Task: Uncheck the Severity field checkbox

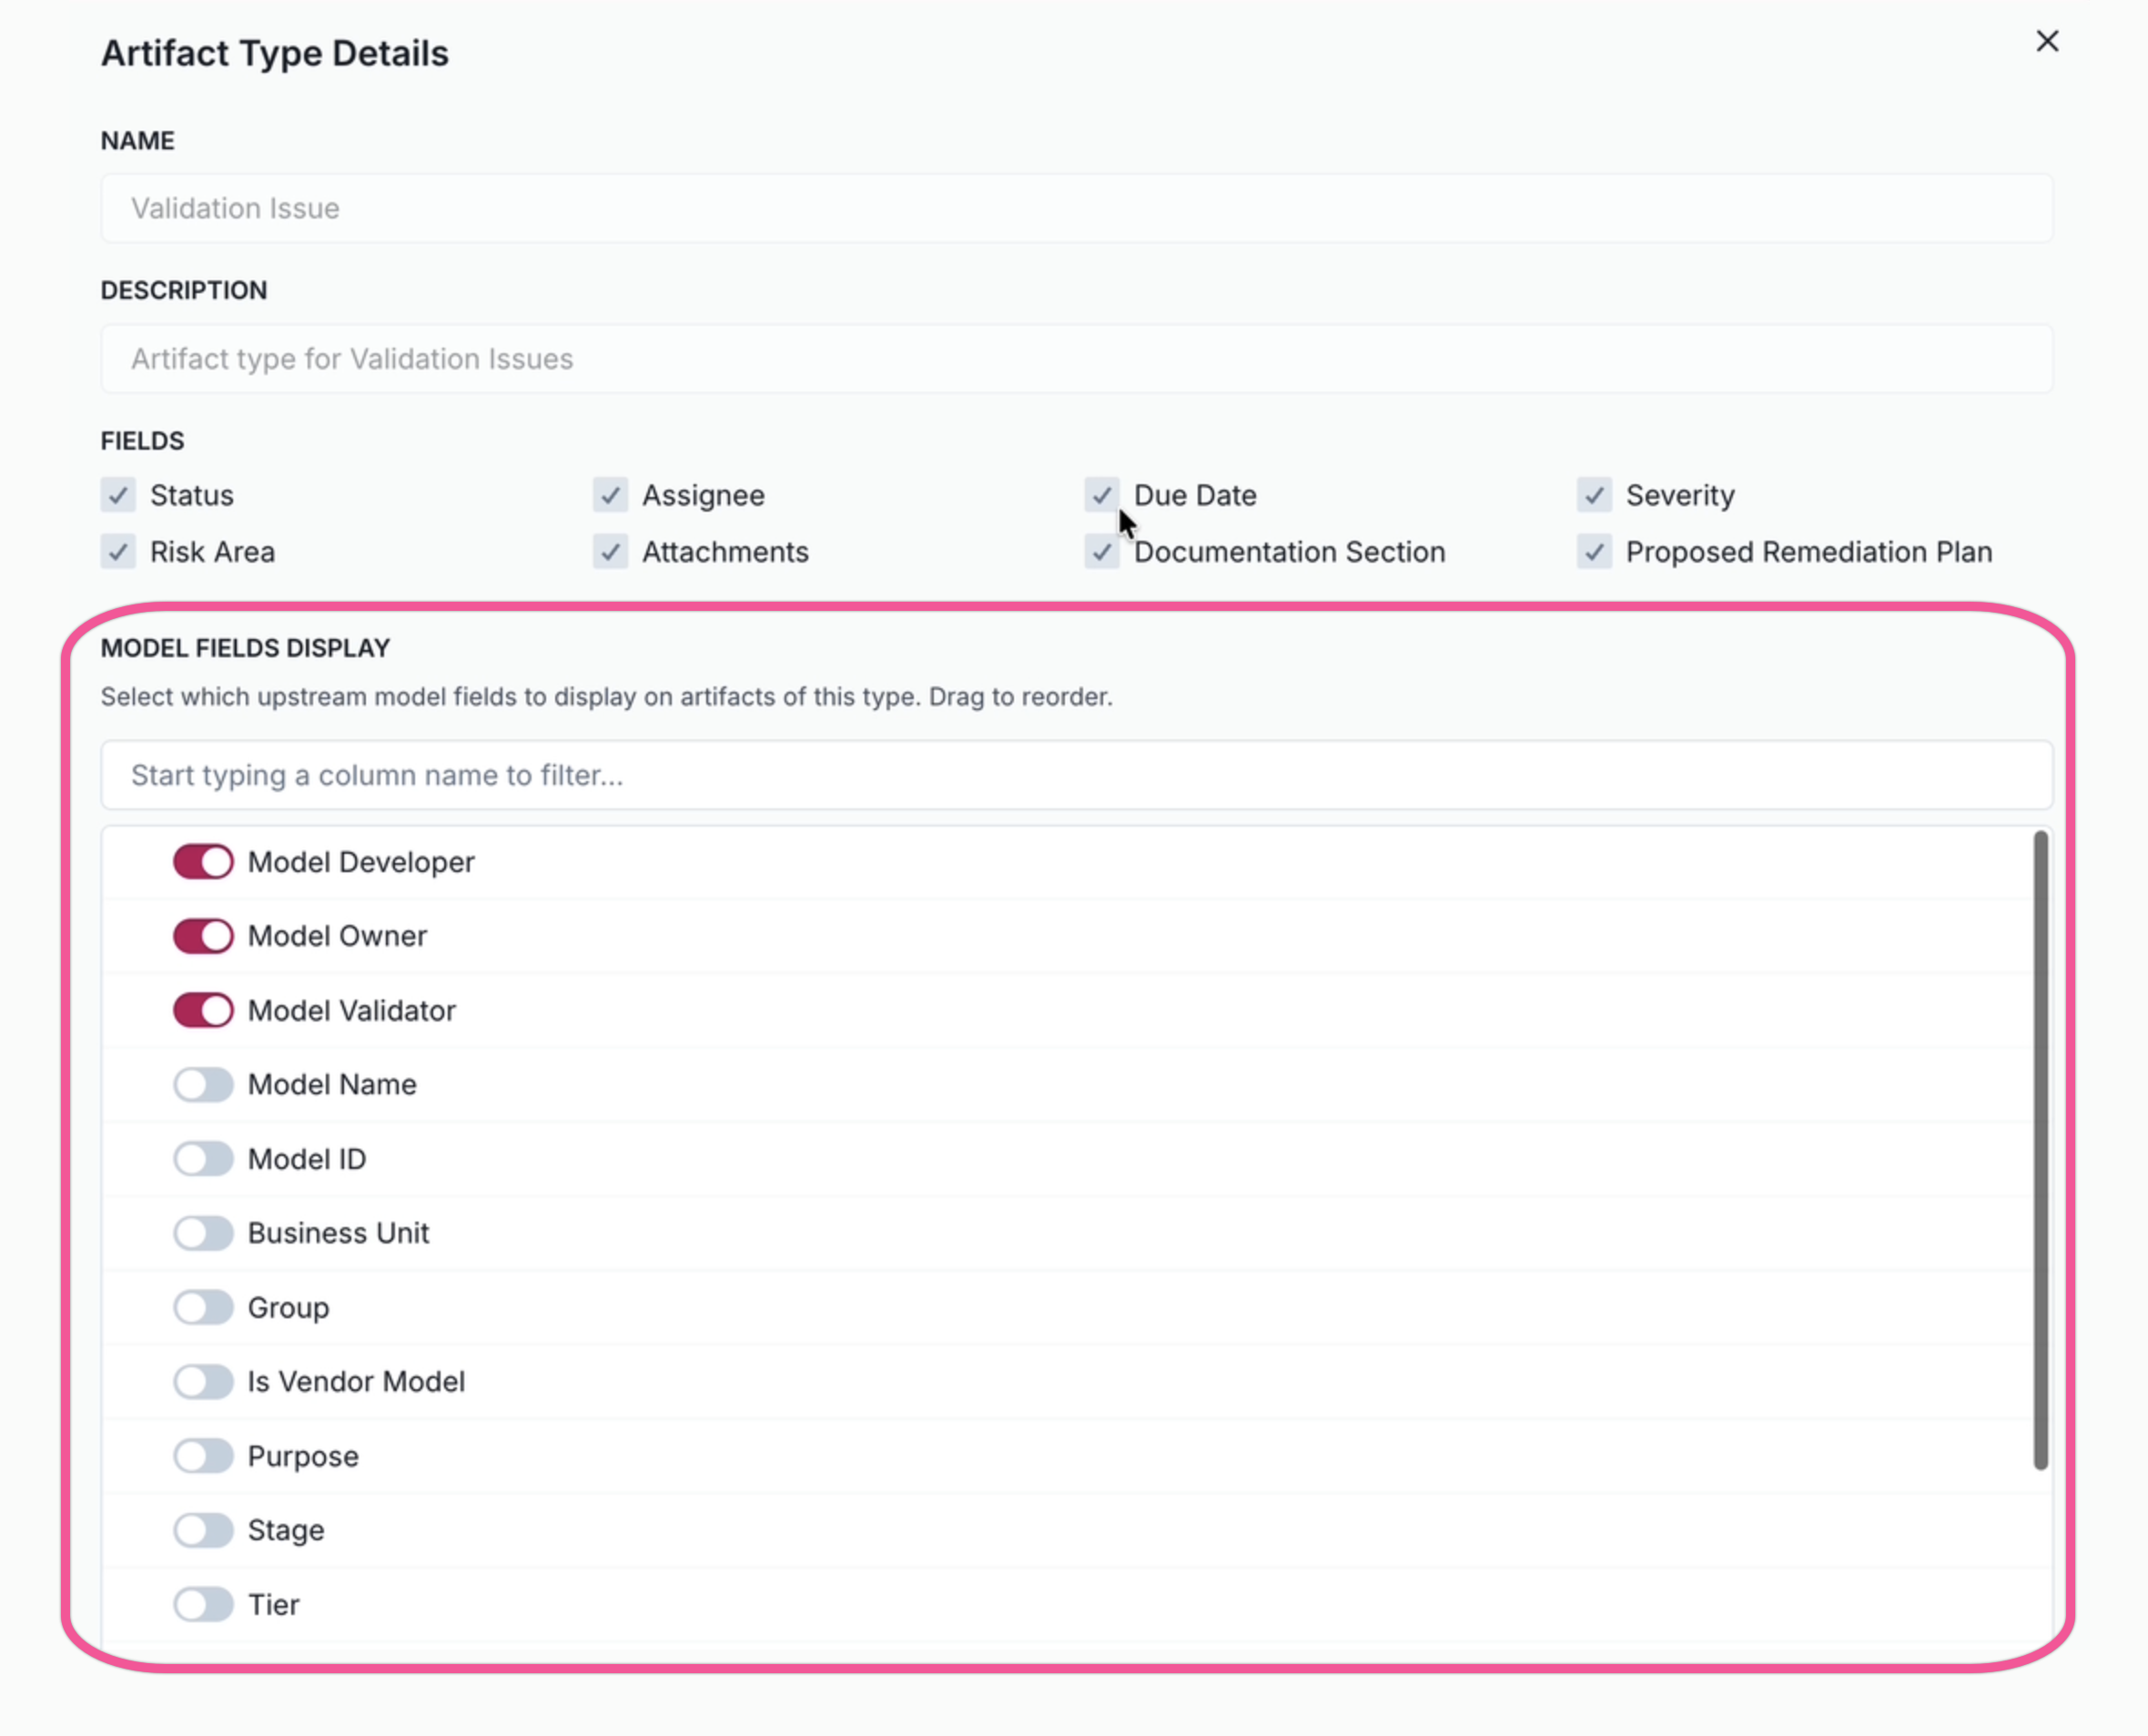Action: pos(1594,495)
